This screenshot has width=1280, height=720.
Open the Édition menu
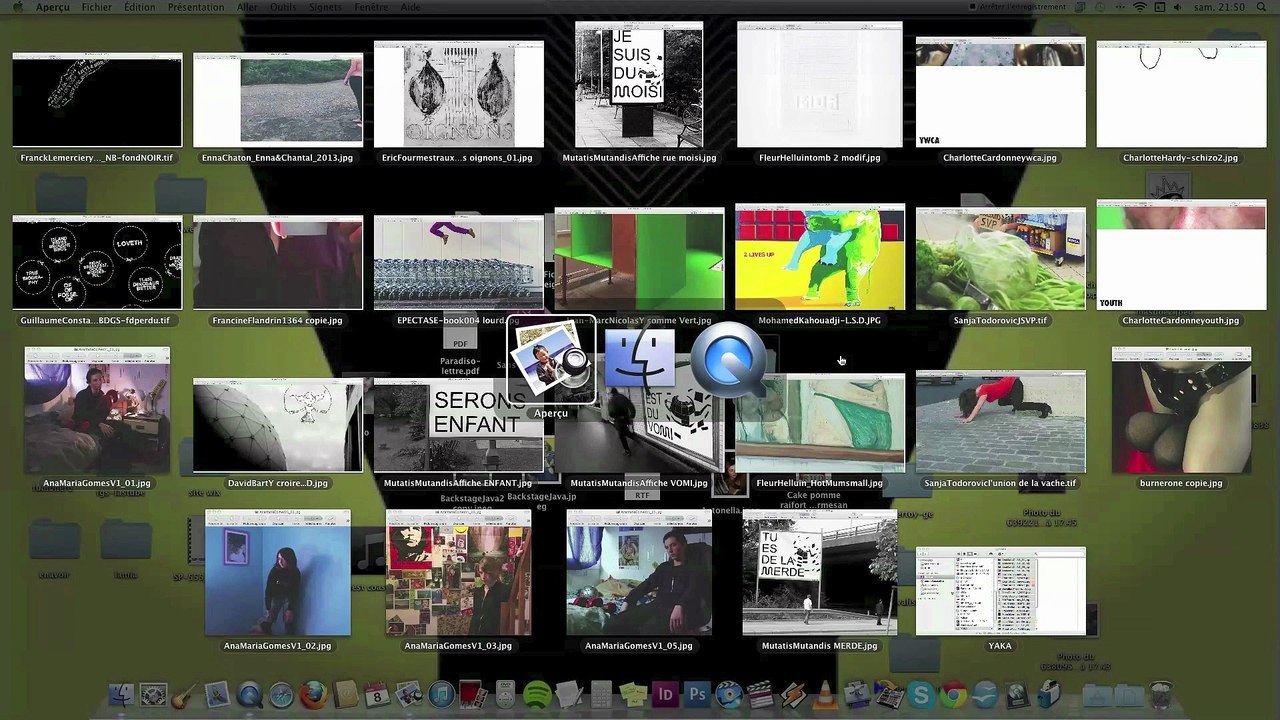tap(140, 7)
